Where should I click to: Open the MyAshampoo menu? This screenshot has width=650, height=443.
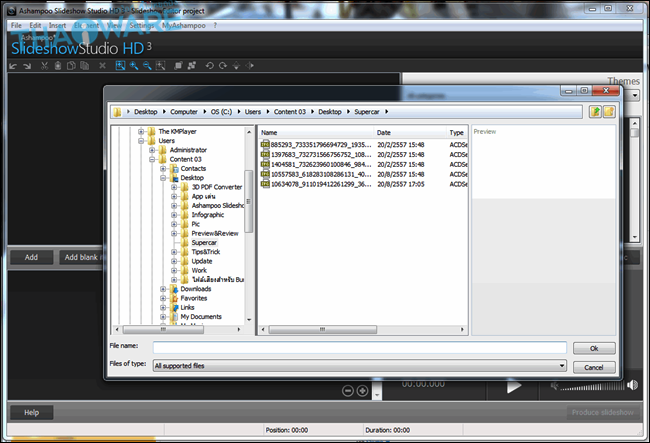(x=184, y=26)
